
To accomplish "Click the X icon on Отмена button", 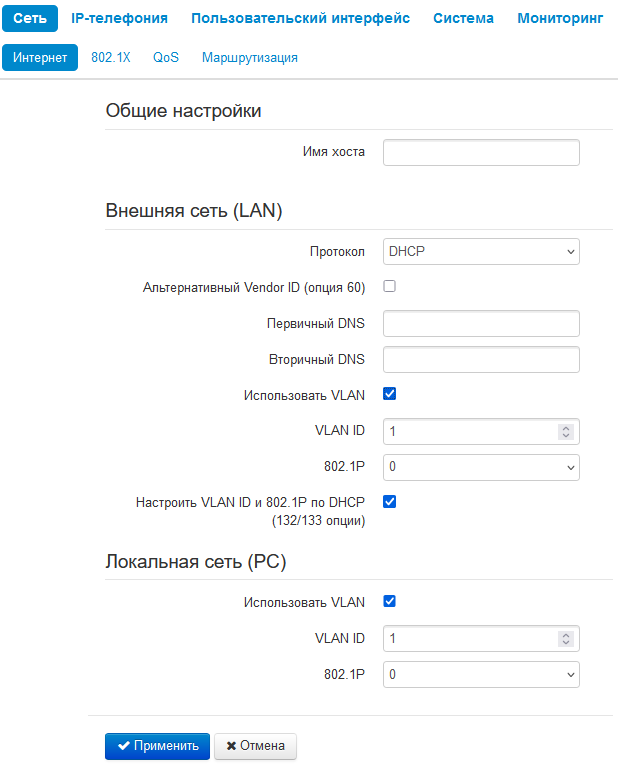I will 231,745.
